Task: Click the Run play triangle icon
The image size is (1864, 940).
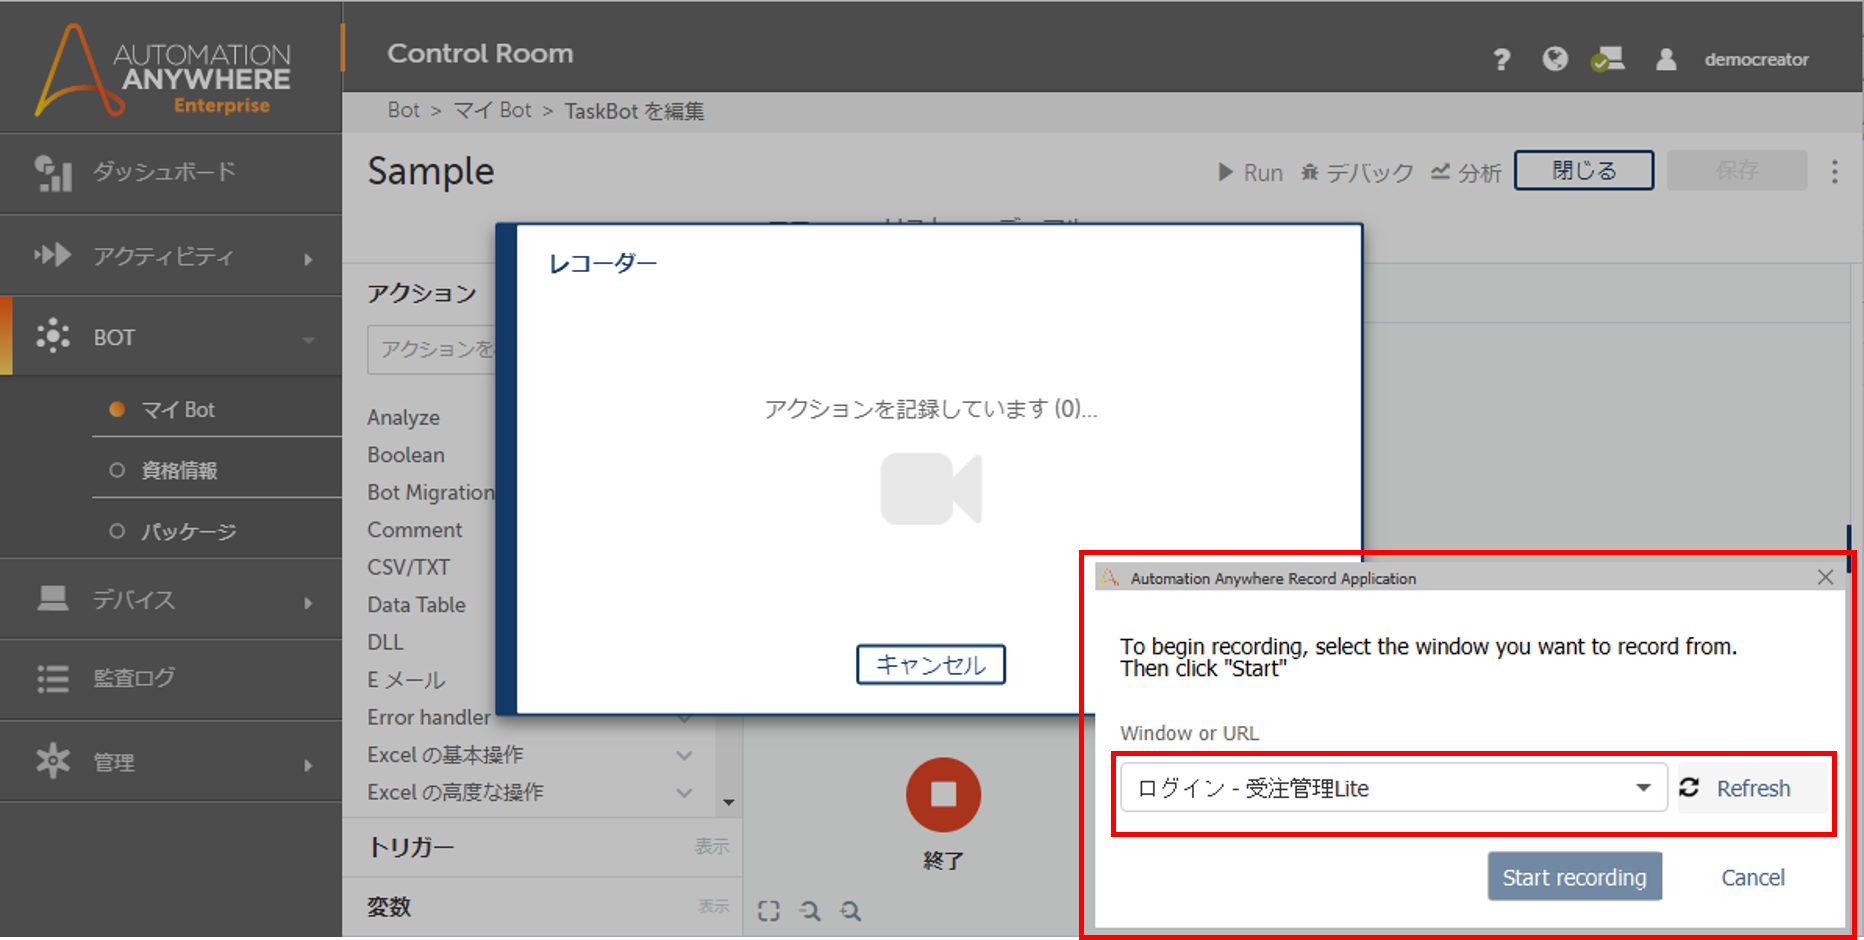Action: tap(1225, 172)
